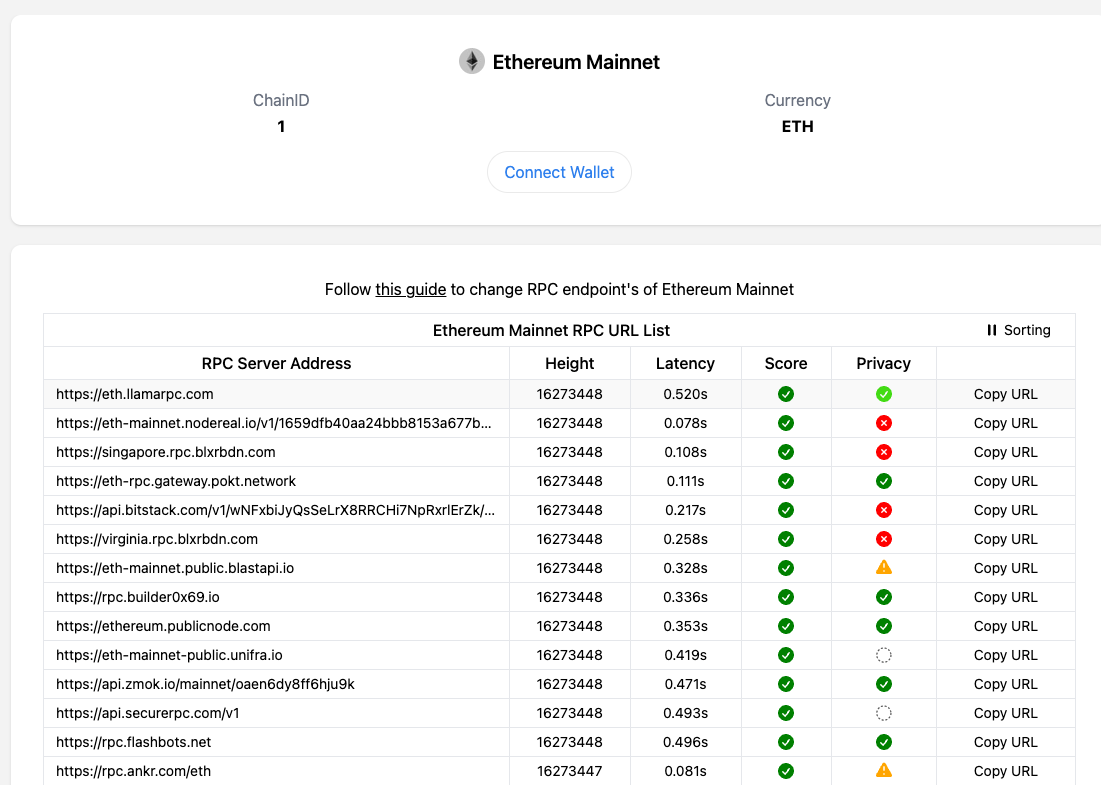The width and height of the screenshot is (1101, 785).
Task: Open the 'this guide' link
Action: [x=411, y=289]
